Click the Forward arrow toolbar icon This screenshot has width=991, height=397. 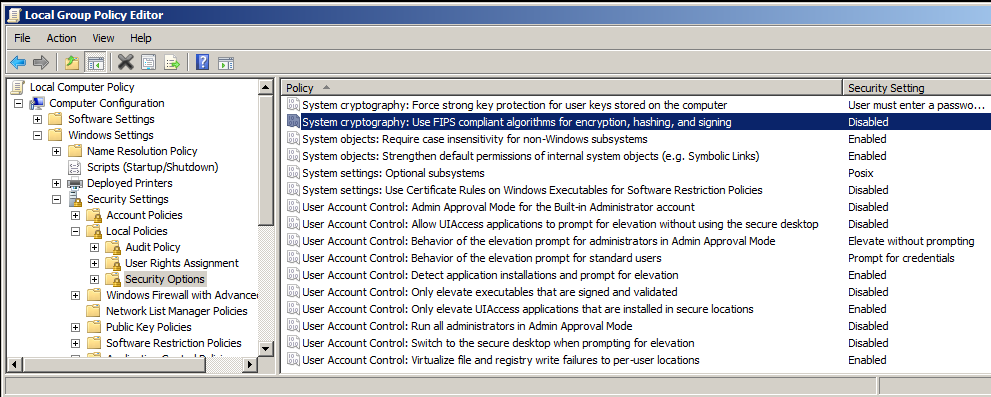click(40, 62)
